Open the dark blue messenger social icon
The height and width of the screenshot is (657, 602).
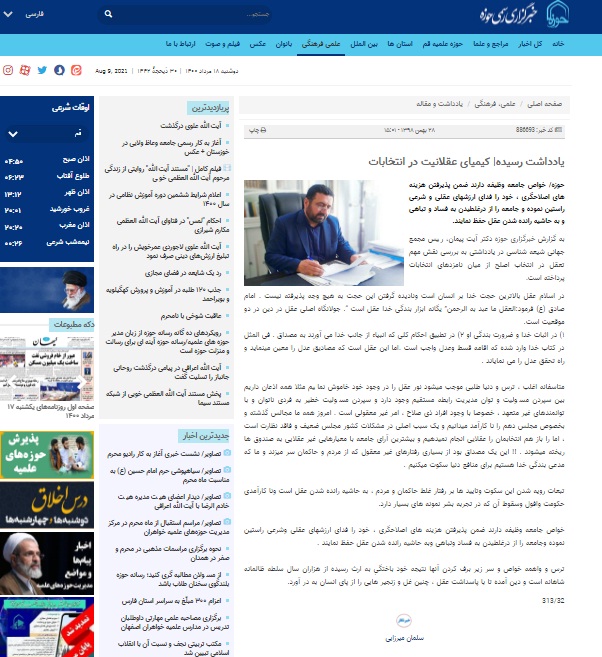pyautogui.click(x=59, y=70)
